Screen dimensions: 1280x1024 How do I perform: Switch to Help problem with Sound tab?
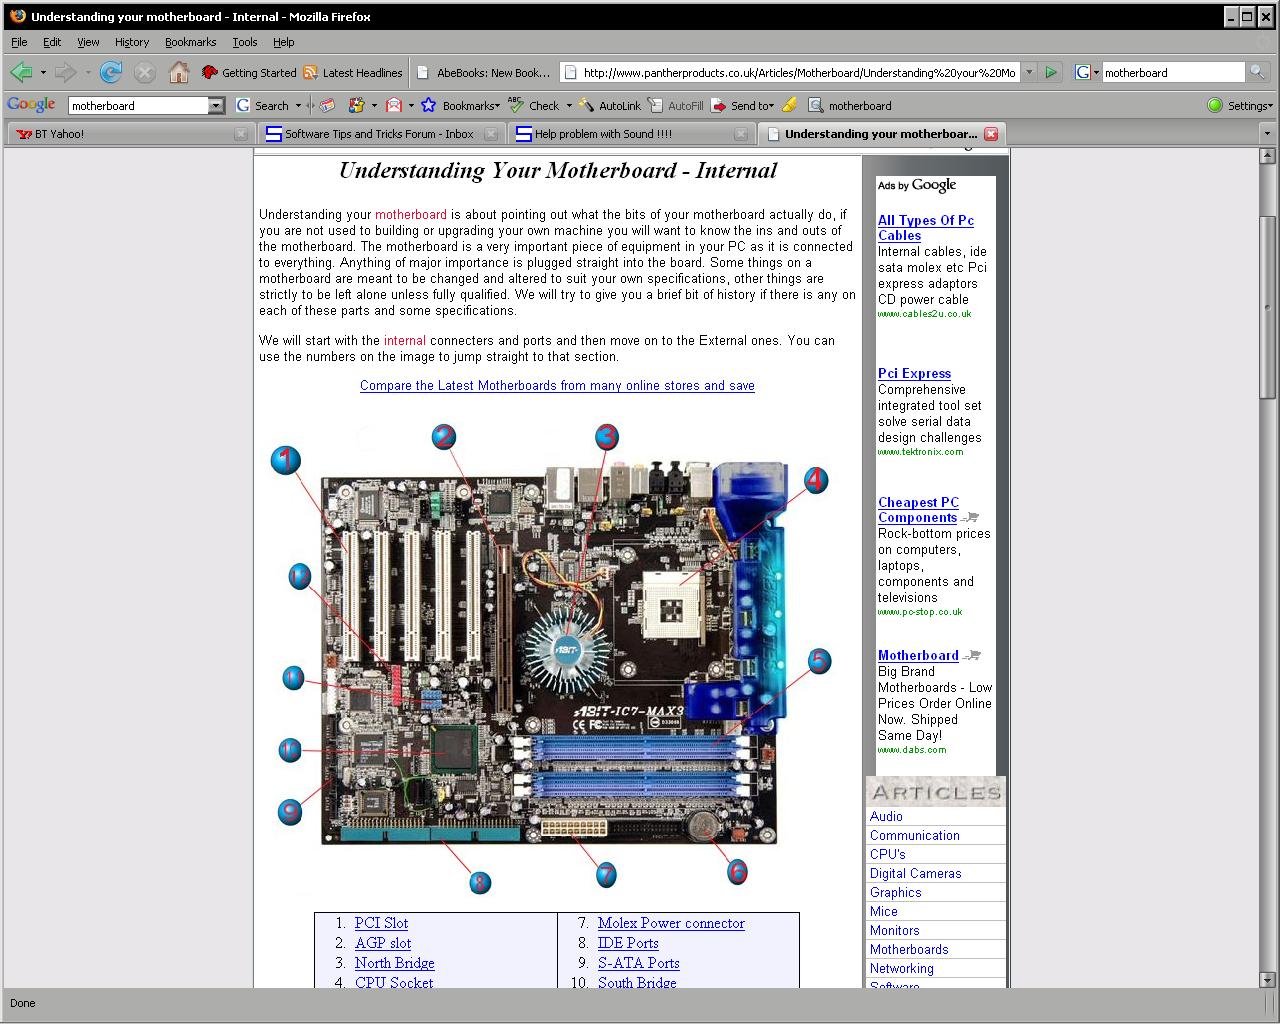(x=631, y=134)
